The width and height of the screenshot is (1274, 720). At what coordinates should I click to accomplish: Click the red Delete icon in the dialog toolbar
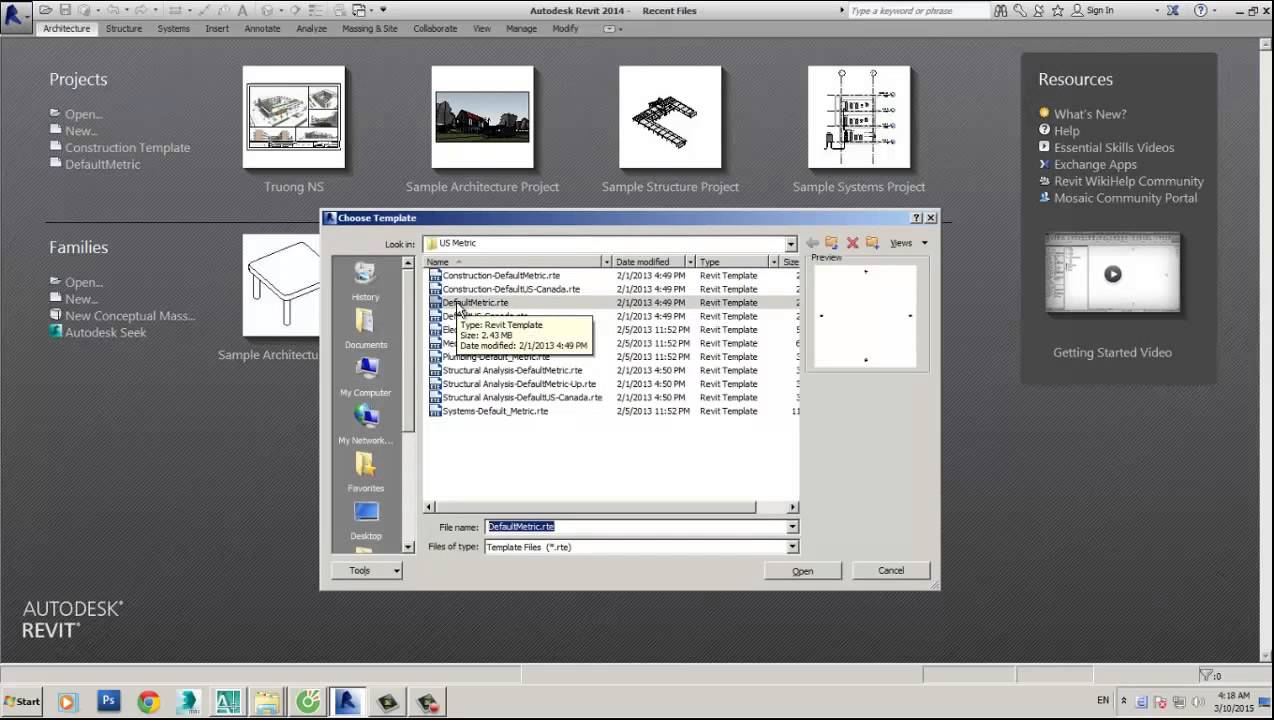click(853, 243)
